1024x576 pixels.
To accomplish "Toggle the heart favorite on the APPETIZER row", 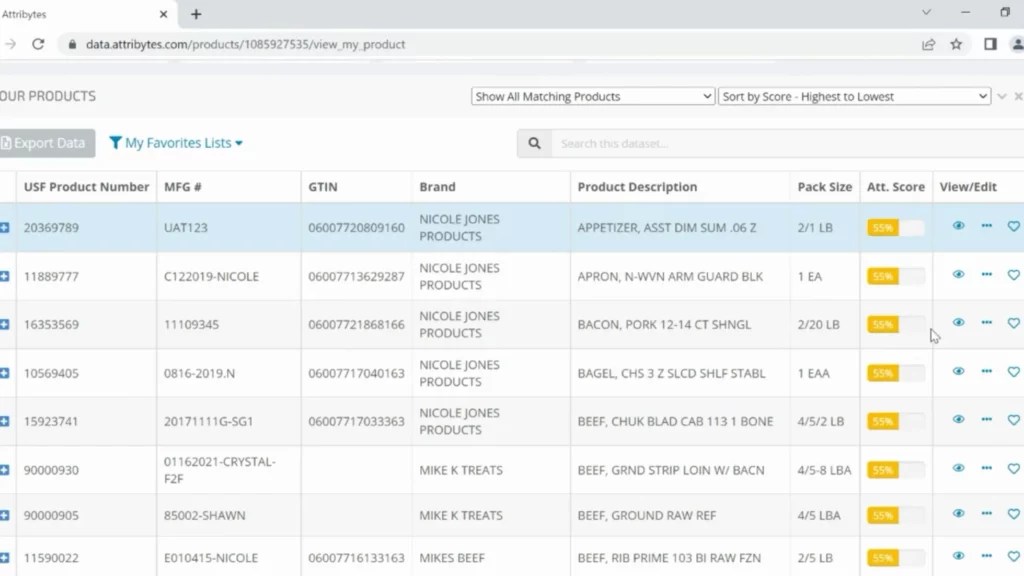I will click(1013, 227).
